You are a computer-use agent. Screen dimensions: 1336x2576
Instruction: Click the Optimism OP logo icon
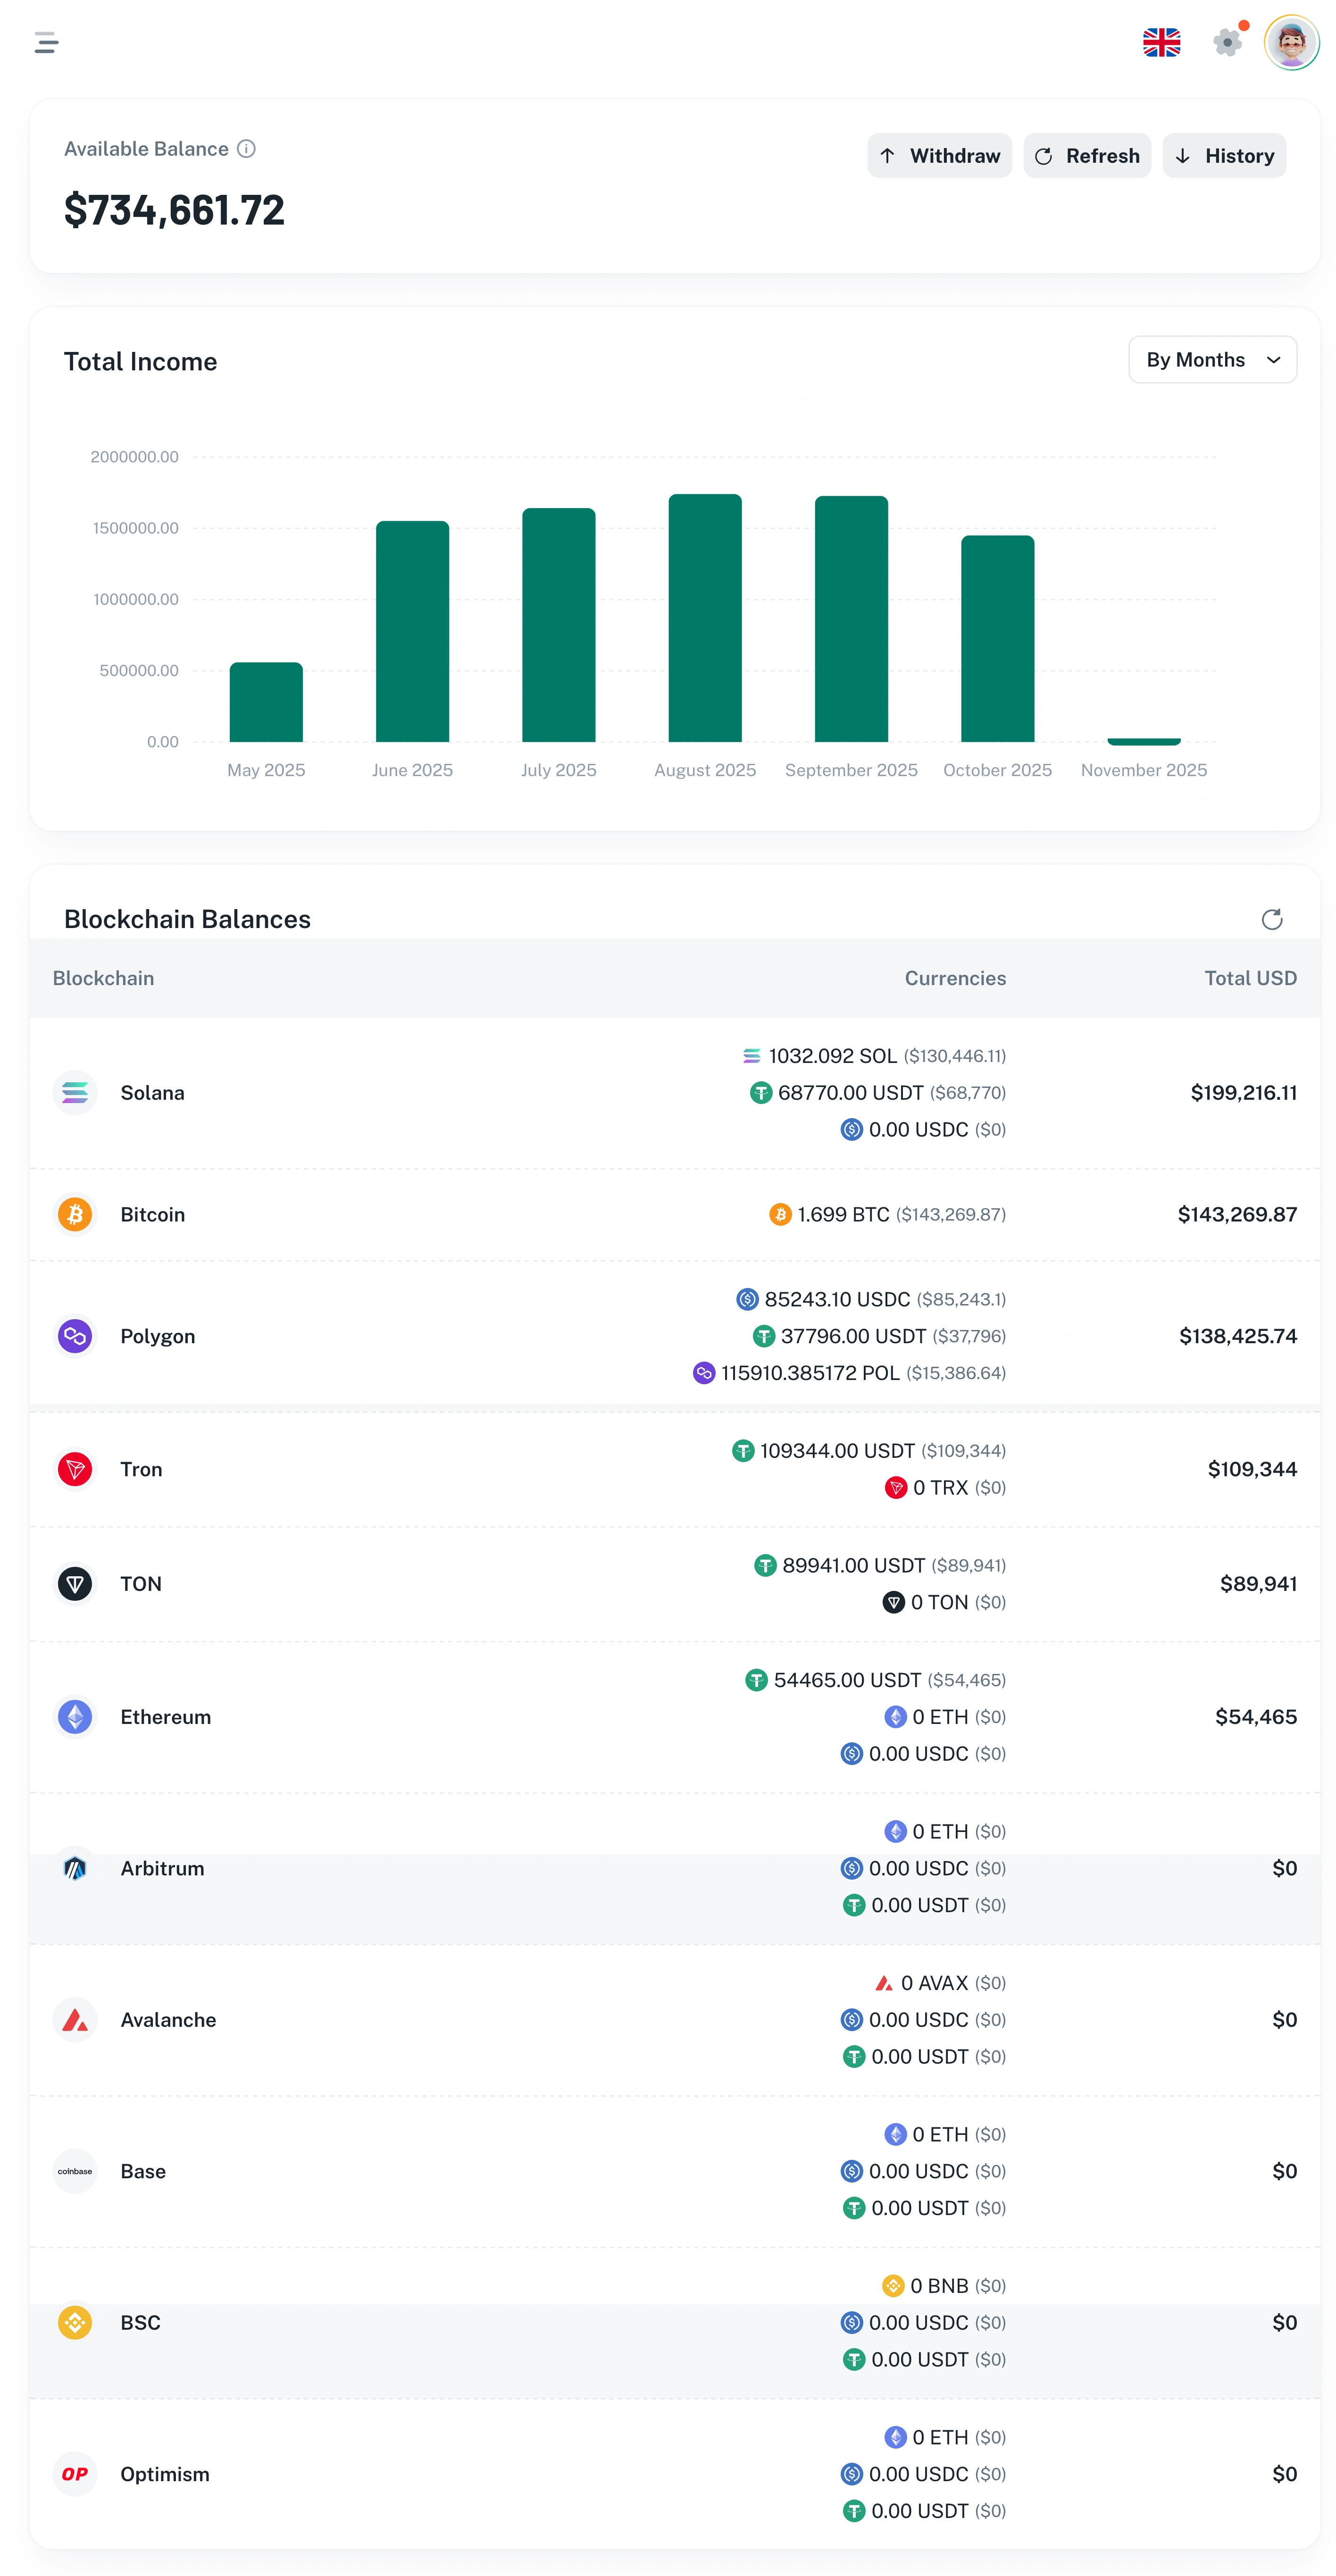point(75,2474)
